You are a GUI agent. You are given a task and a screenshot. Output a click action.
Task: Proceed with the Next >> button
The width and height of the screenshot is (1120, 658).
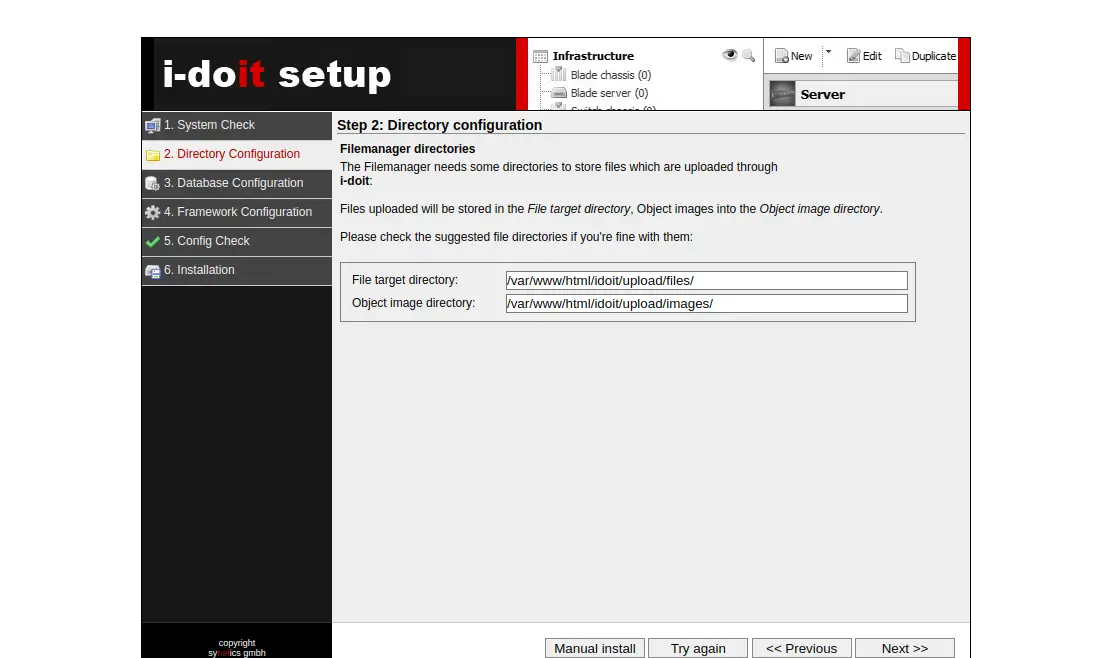(x=905, y=648)
